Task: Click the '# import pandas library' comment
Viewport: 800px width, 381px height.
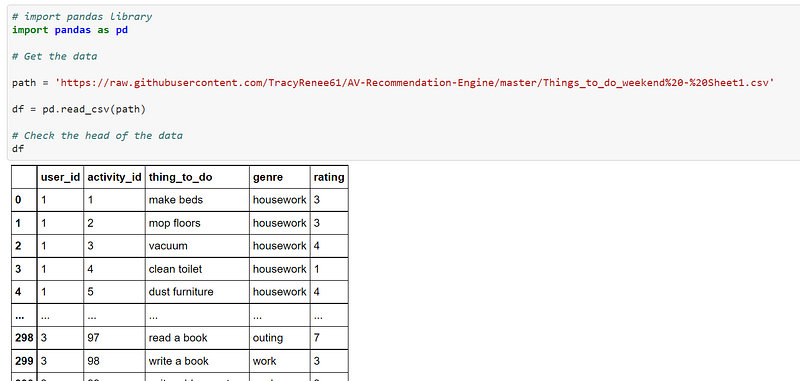Action: (x=82, y=17)
